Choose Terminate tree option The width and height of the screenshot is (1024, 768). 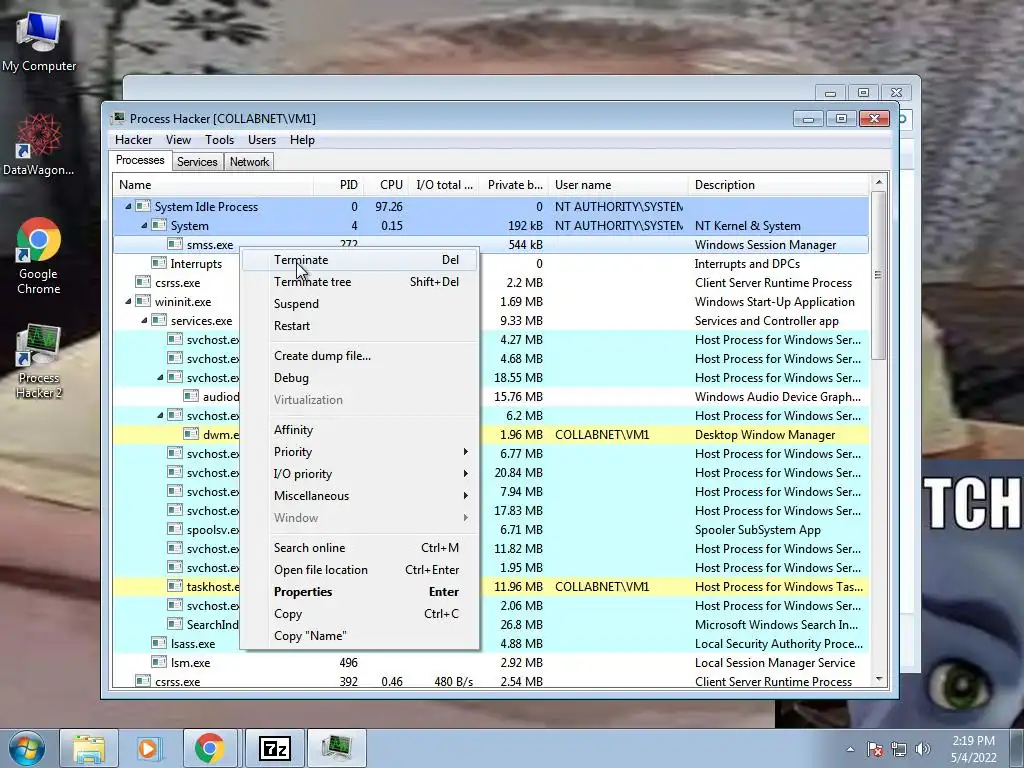pos(360,281)
